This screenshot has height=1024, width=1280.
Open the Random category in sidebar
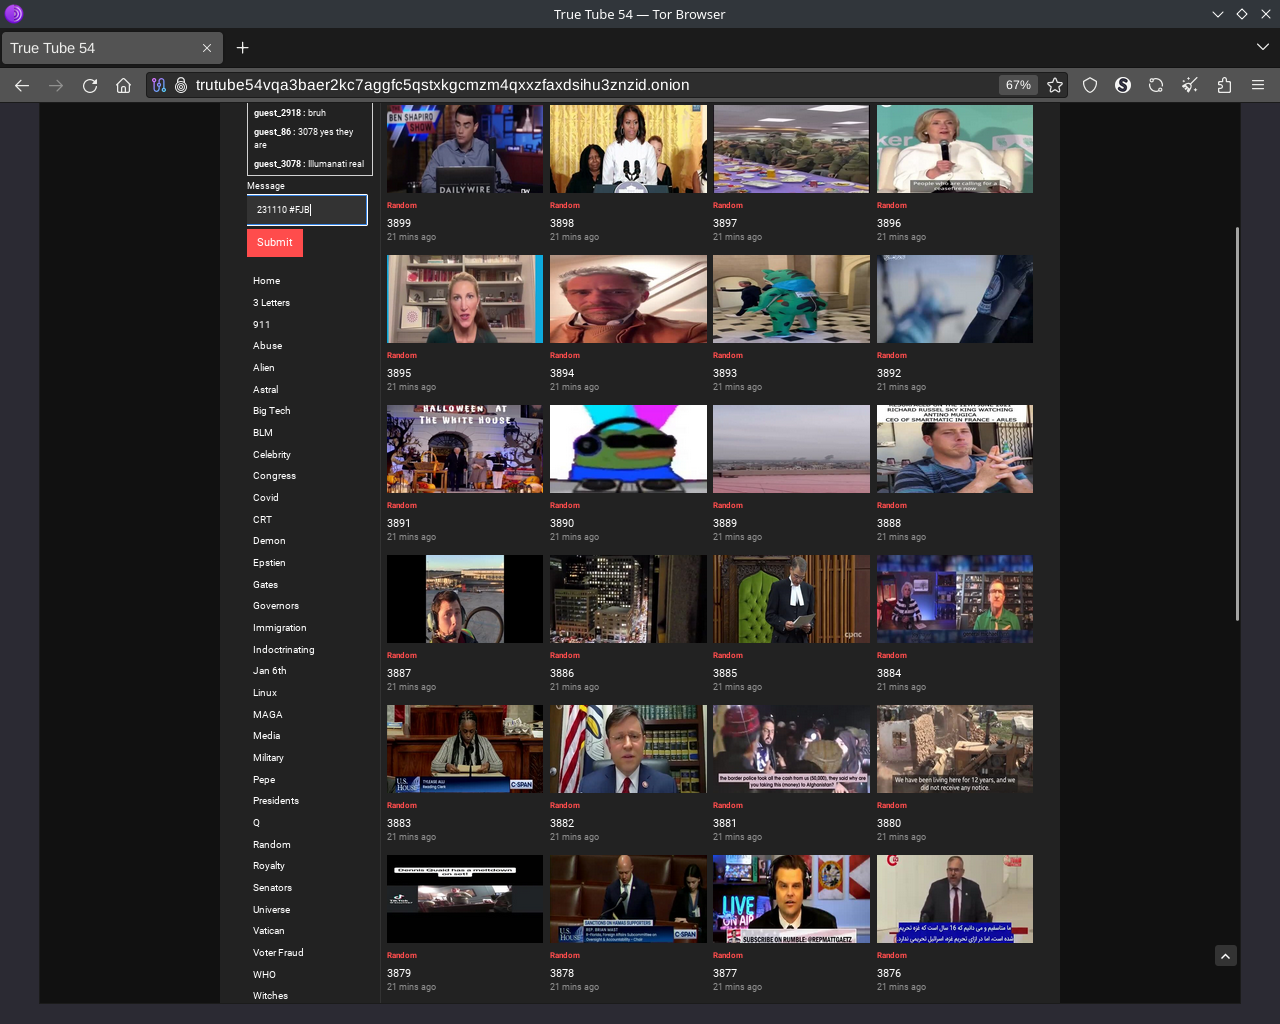[x=271, y=845]
